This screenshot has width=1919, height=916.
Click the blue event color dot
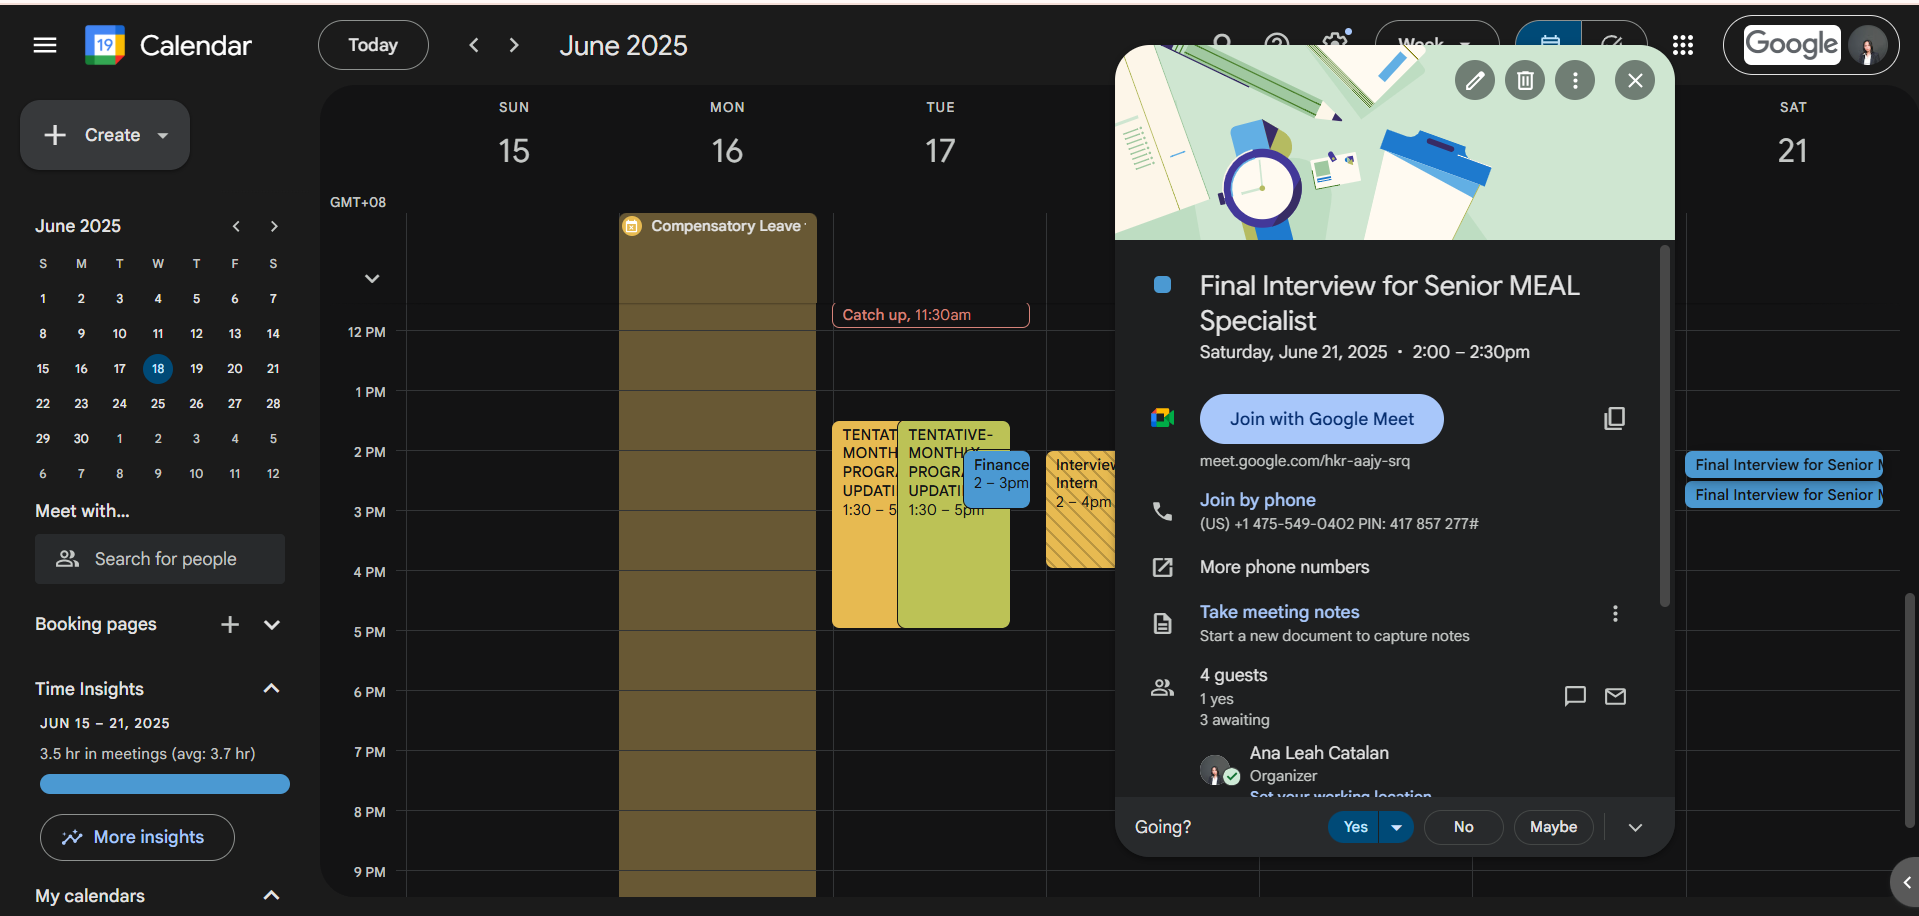[1162, 285]
